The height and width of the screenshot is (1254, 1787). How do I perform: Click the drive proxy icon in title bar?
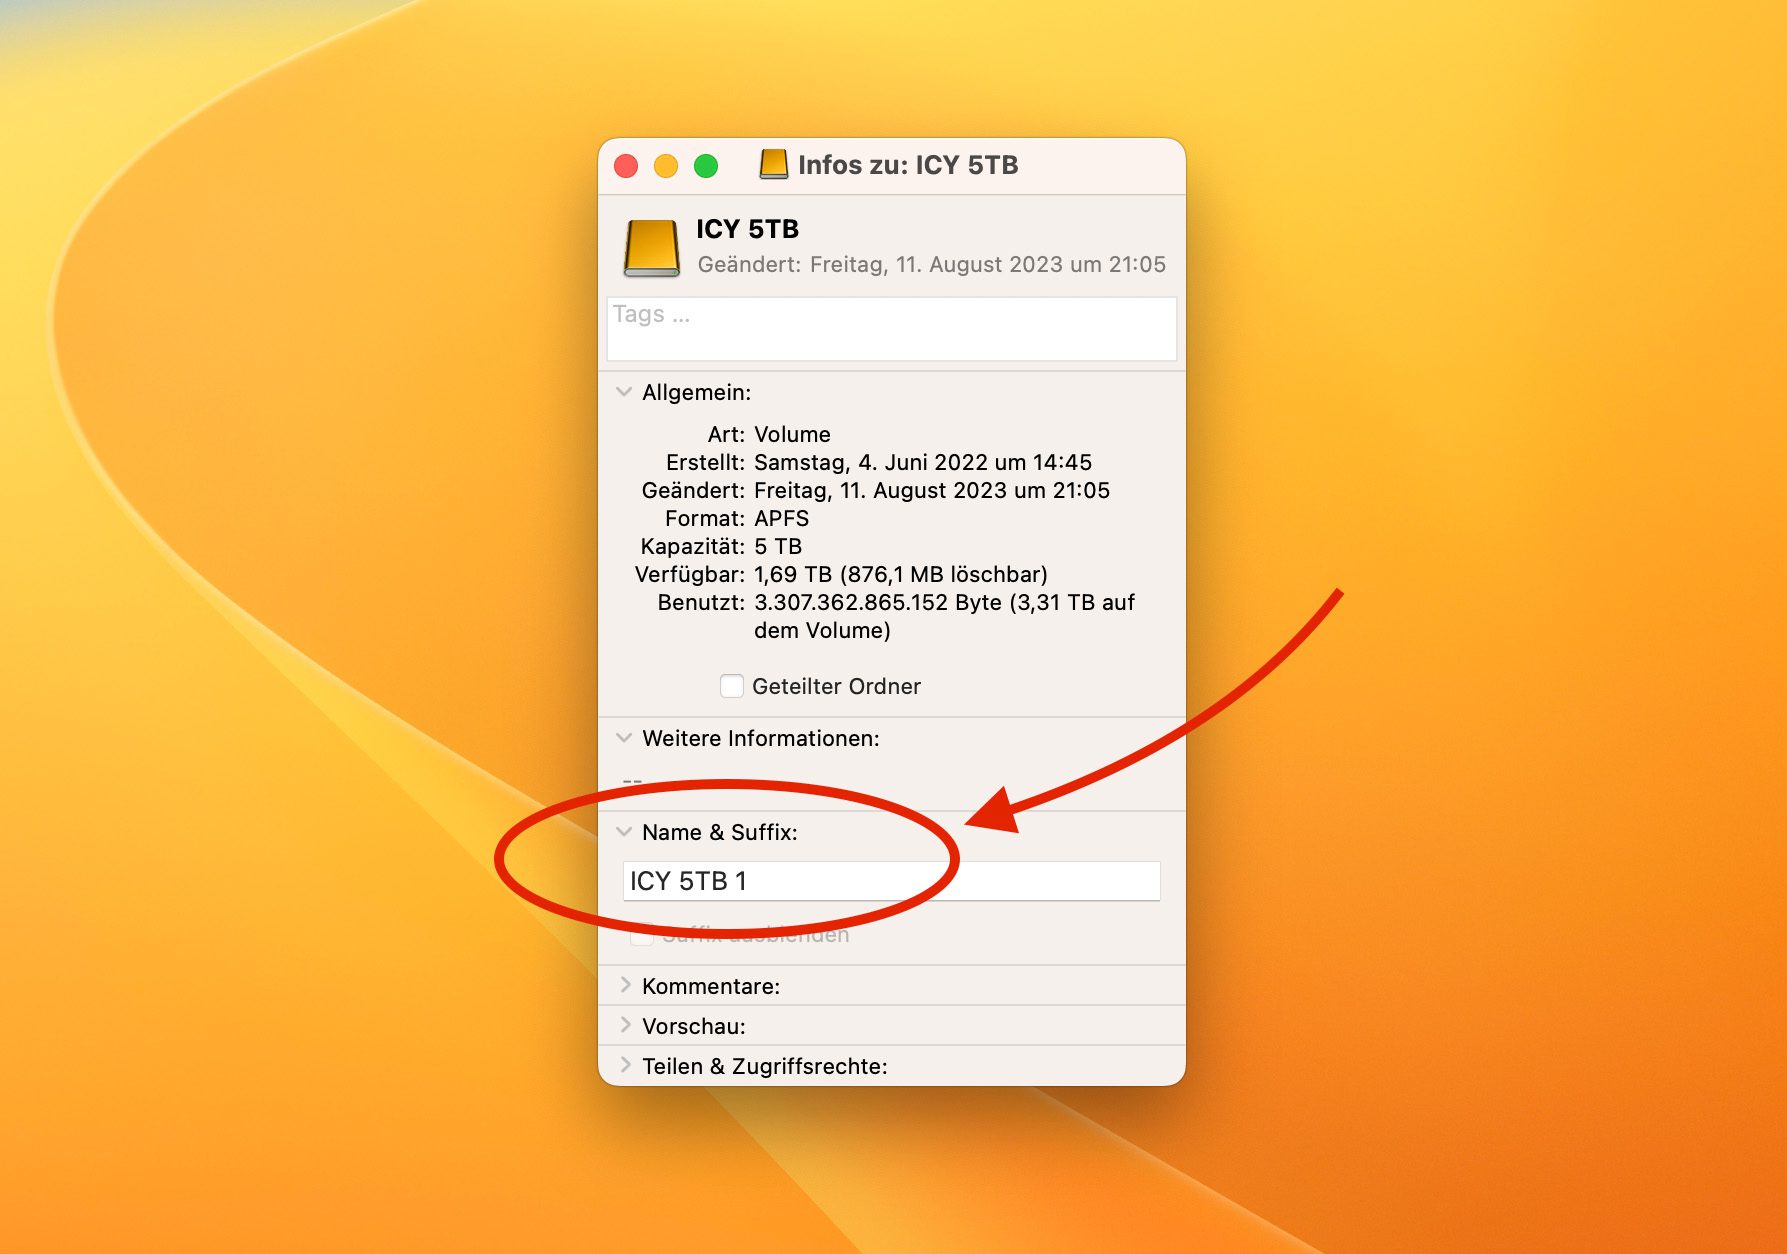pos(773,165)
